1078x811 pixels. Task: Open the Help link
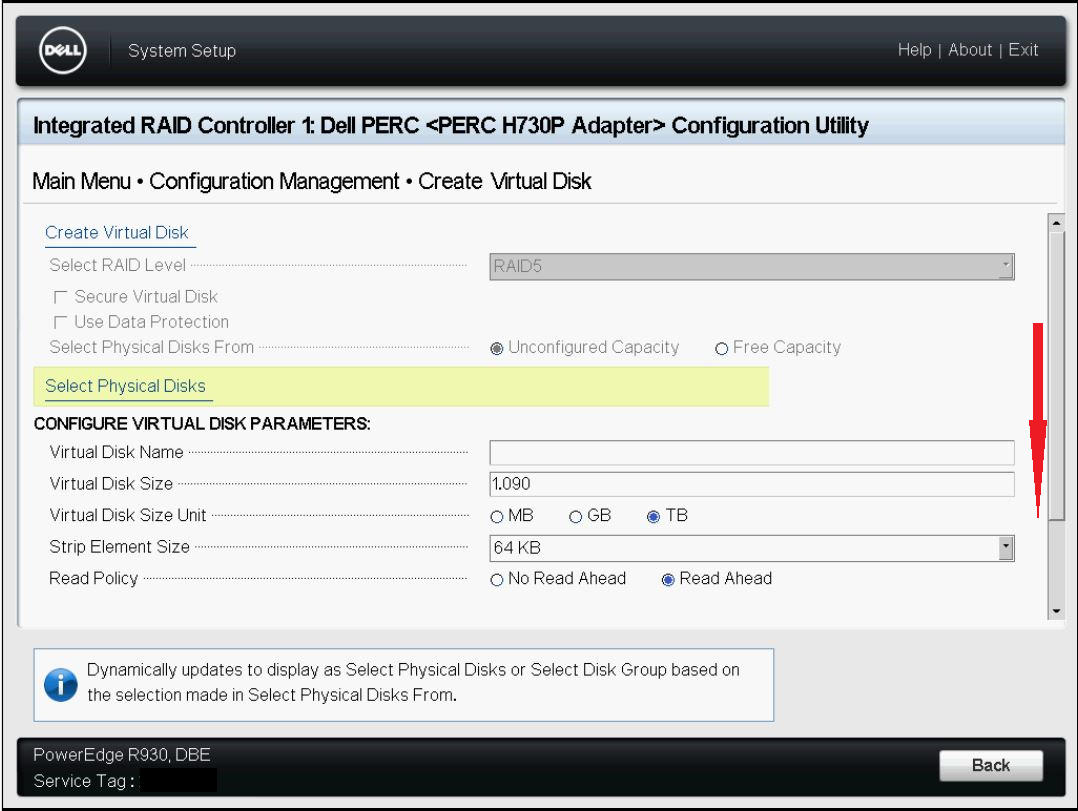914,50
